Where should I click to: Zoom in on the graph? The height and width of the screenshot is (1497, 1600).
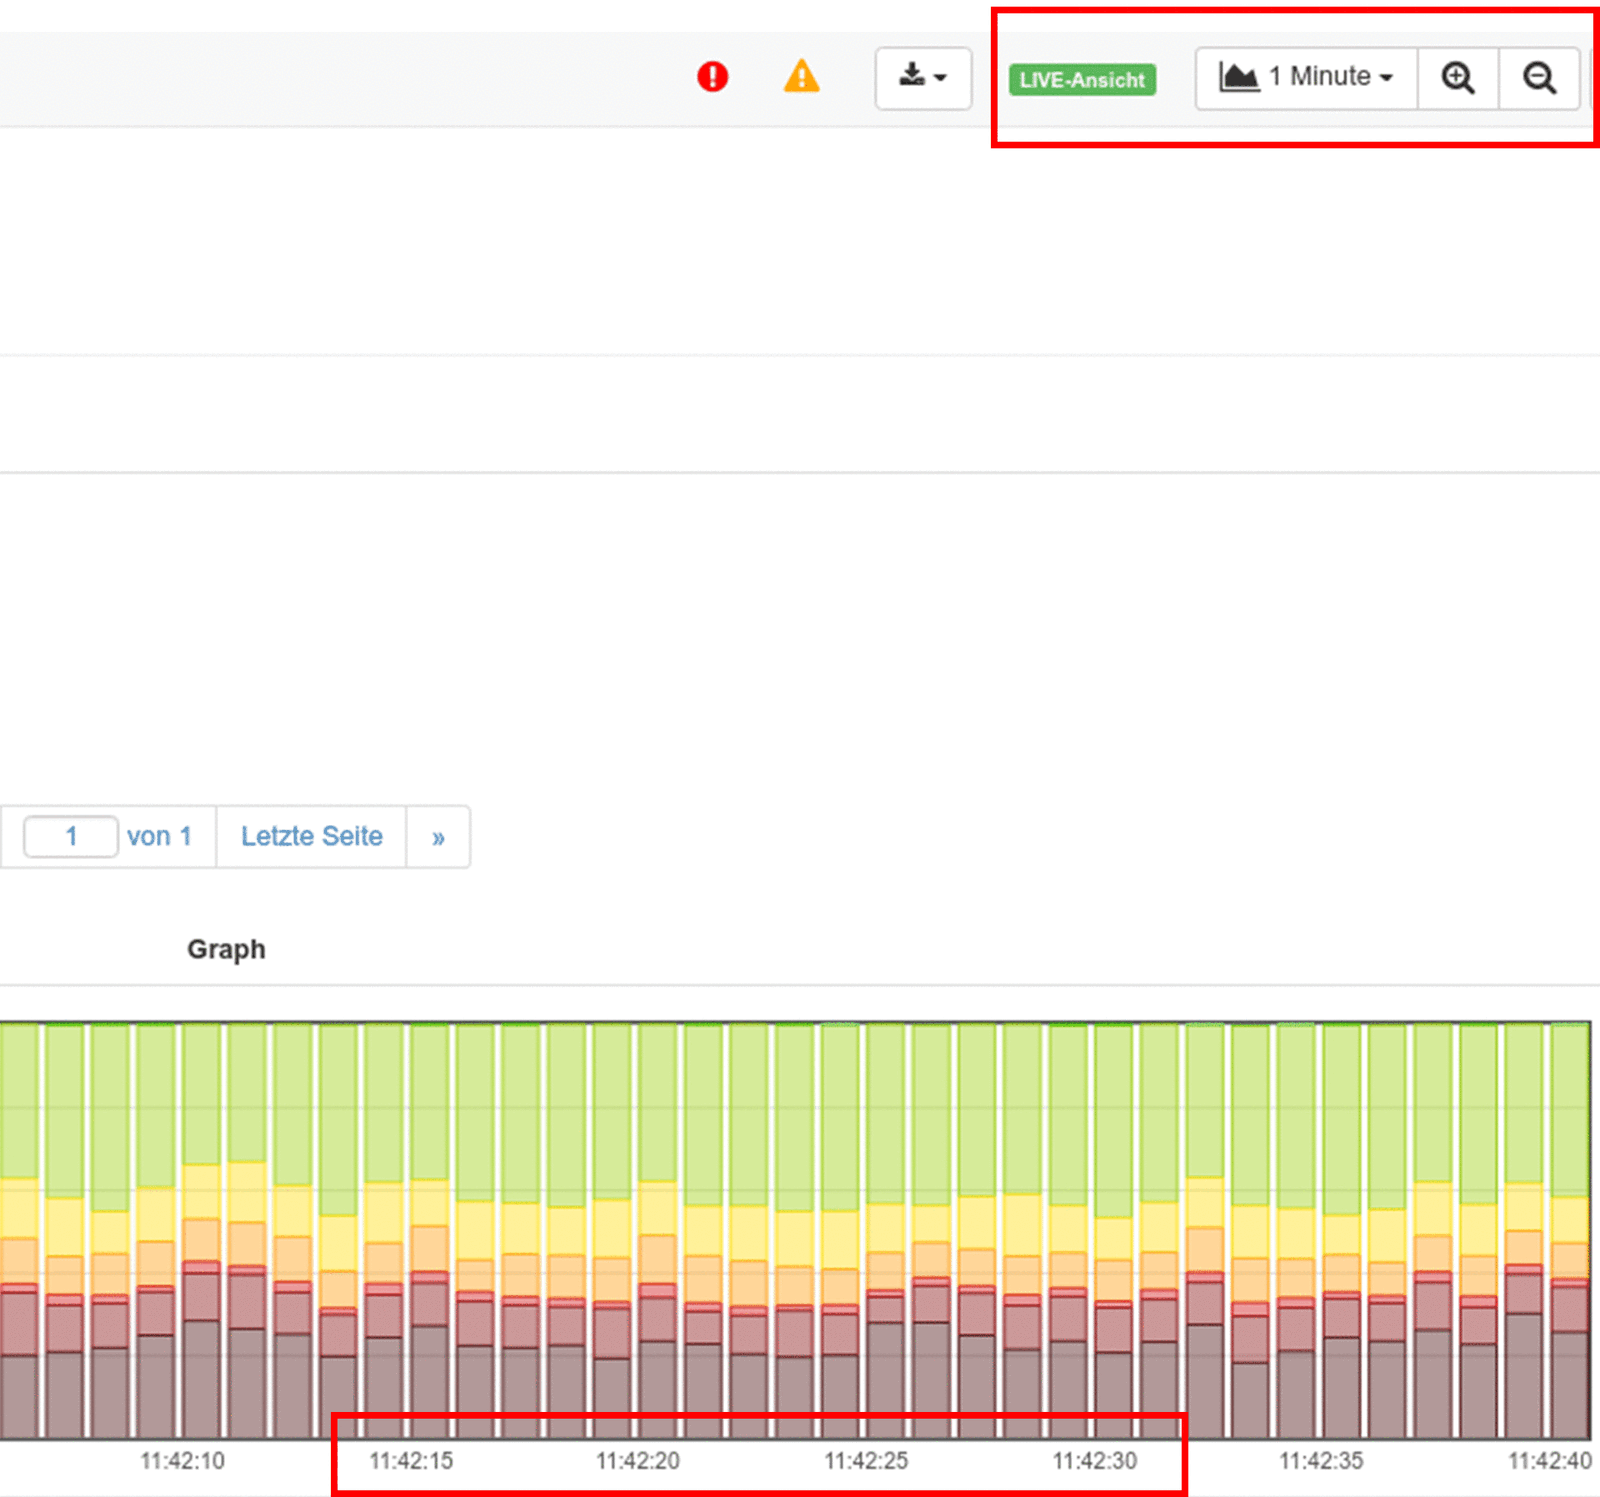pyautogui.click(x=1457, y=78)
